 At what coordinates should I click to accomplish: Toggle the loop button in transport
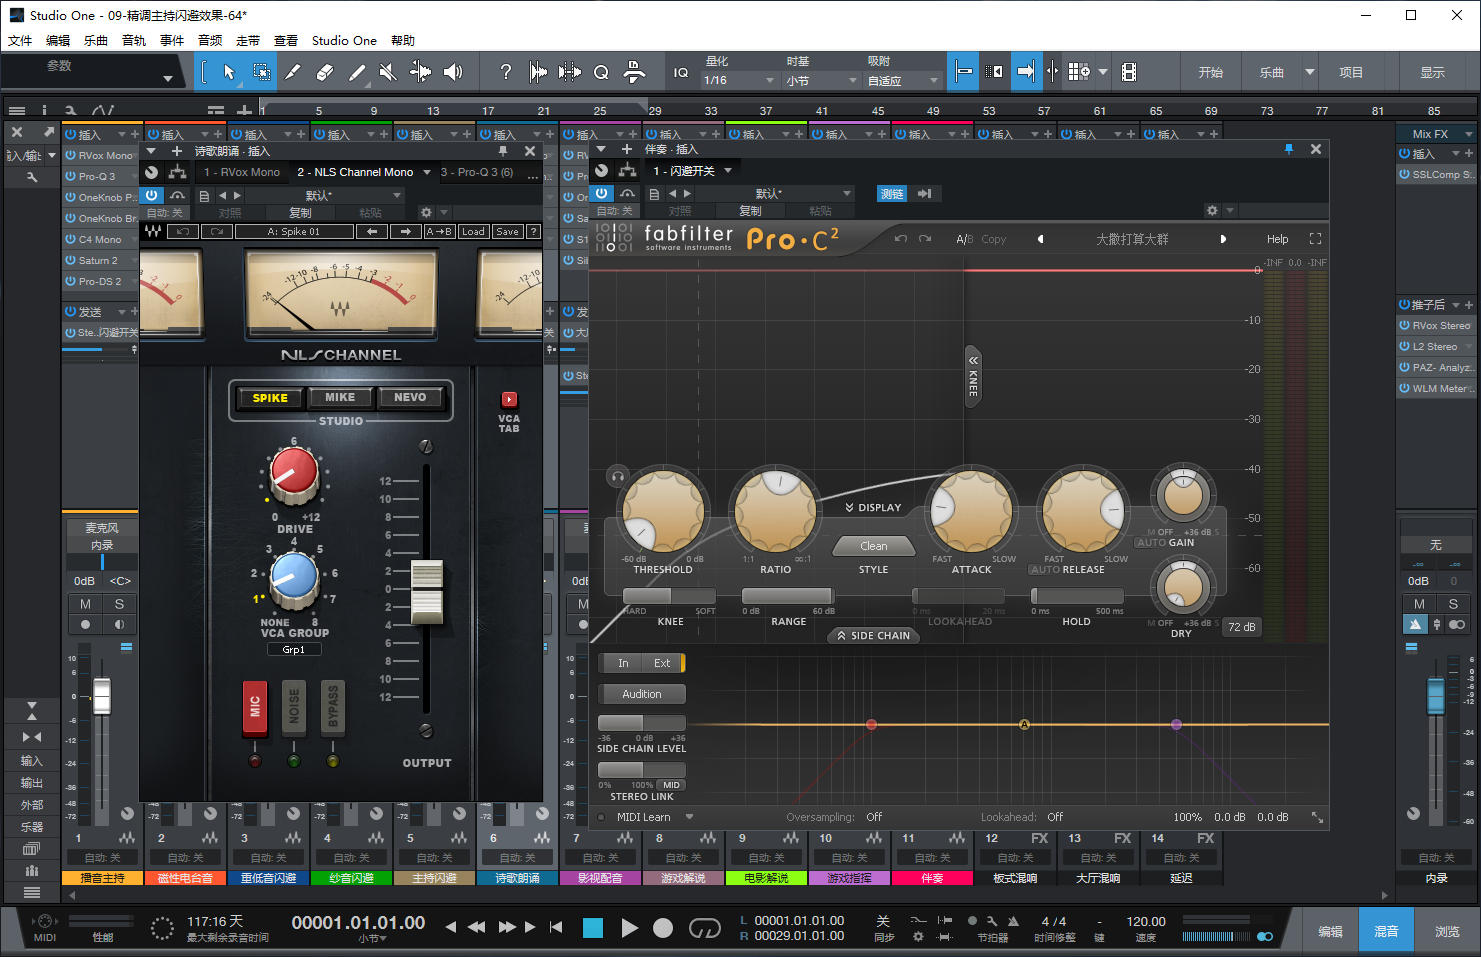click(x=704, y=928)
